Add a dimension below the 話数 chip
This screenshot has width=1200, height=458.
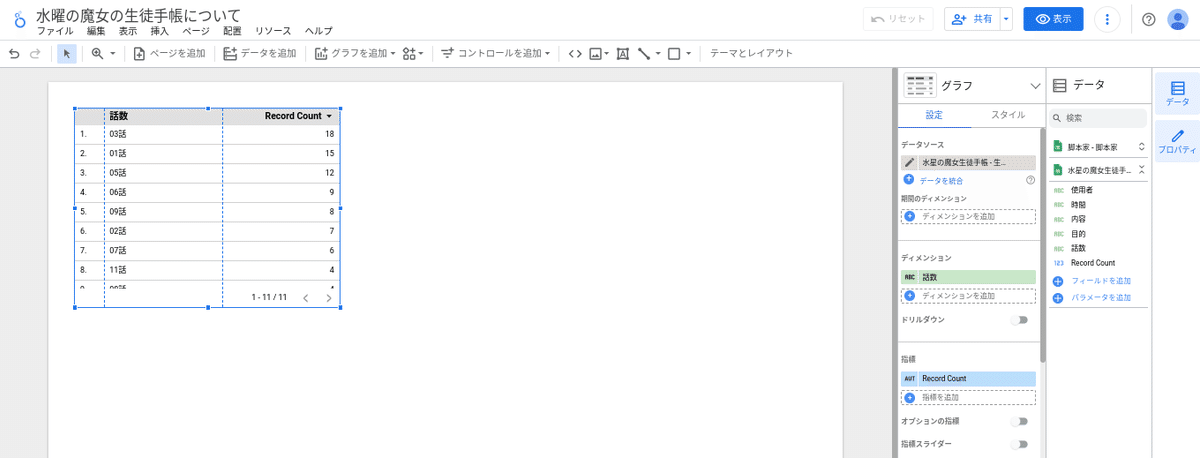(x=968, y=296)
